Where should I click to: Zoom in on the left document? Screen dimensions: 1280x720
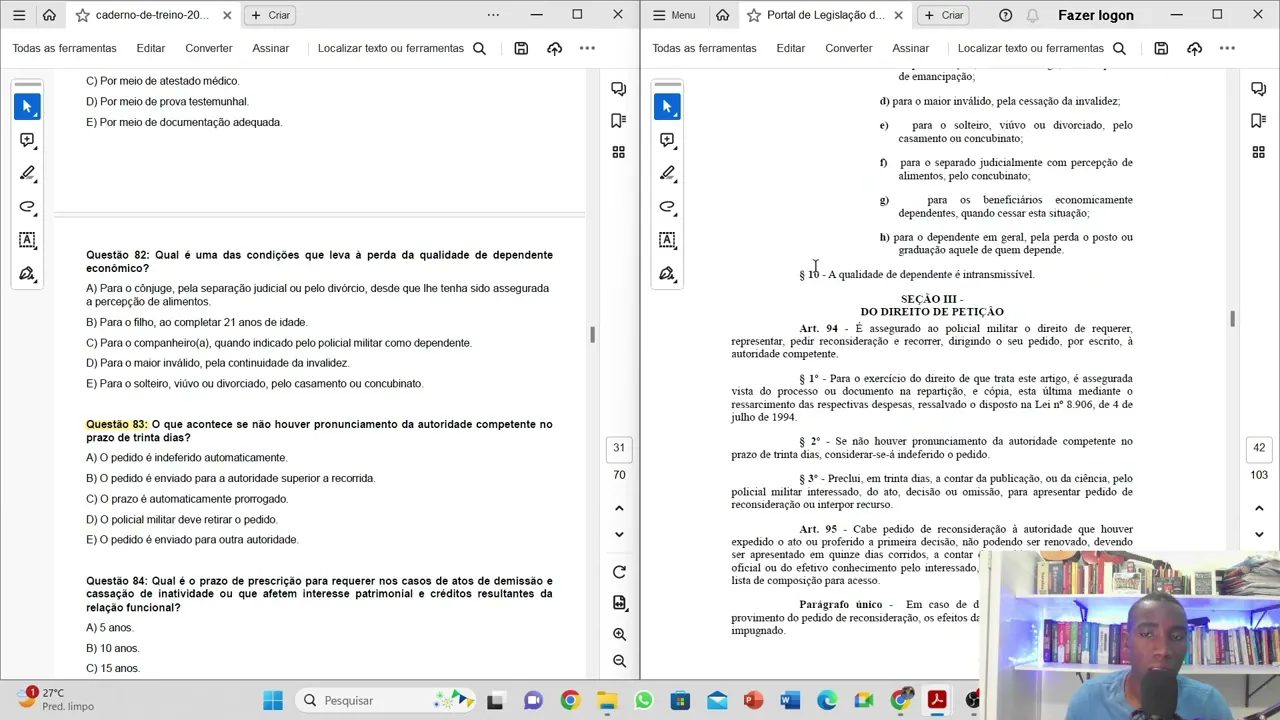tap(619, 634)
